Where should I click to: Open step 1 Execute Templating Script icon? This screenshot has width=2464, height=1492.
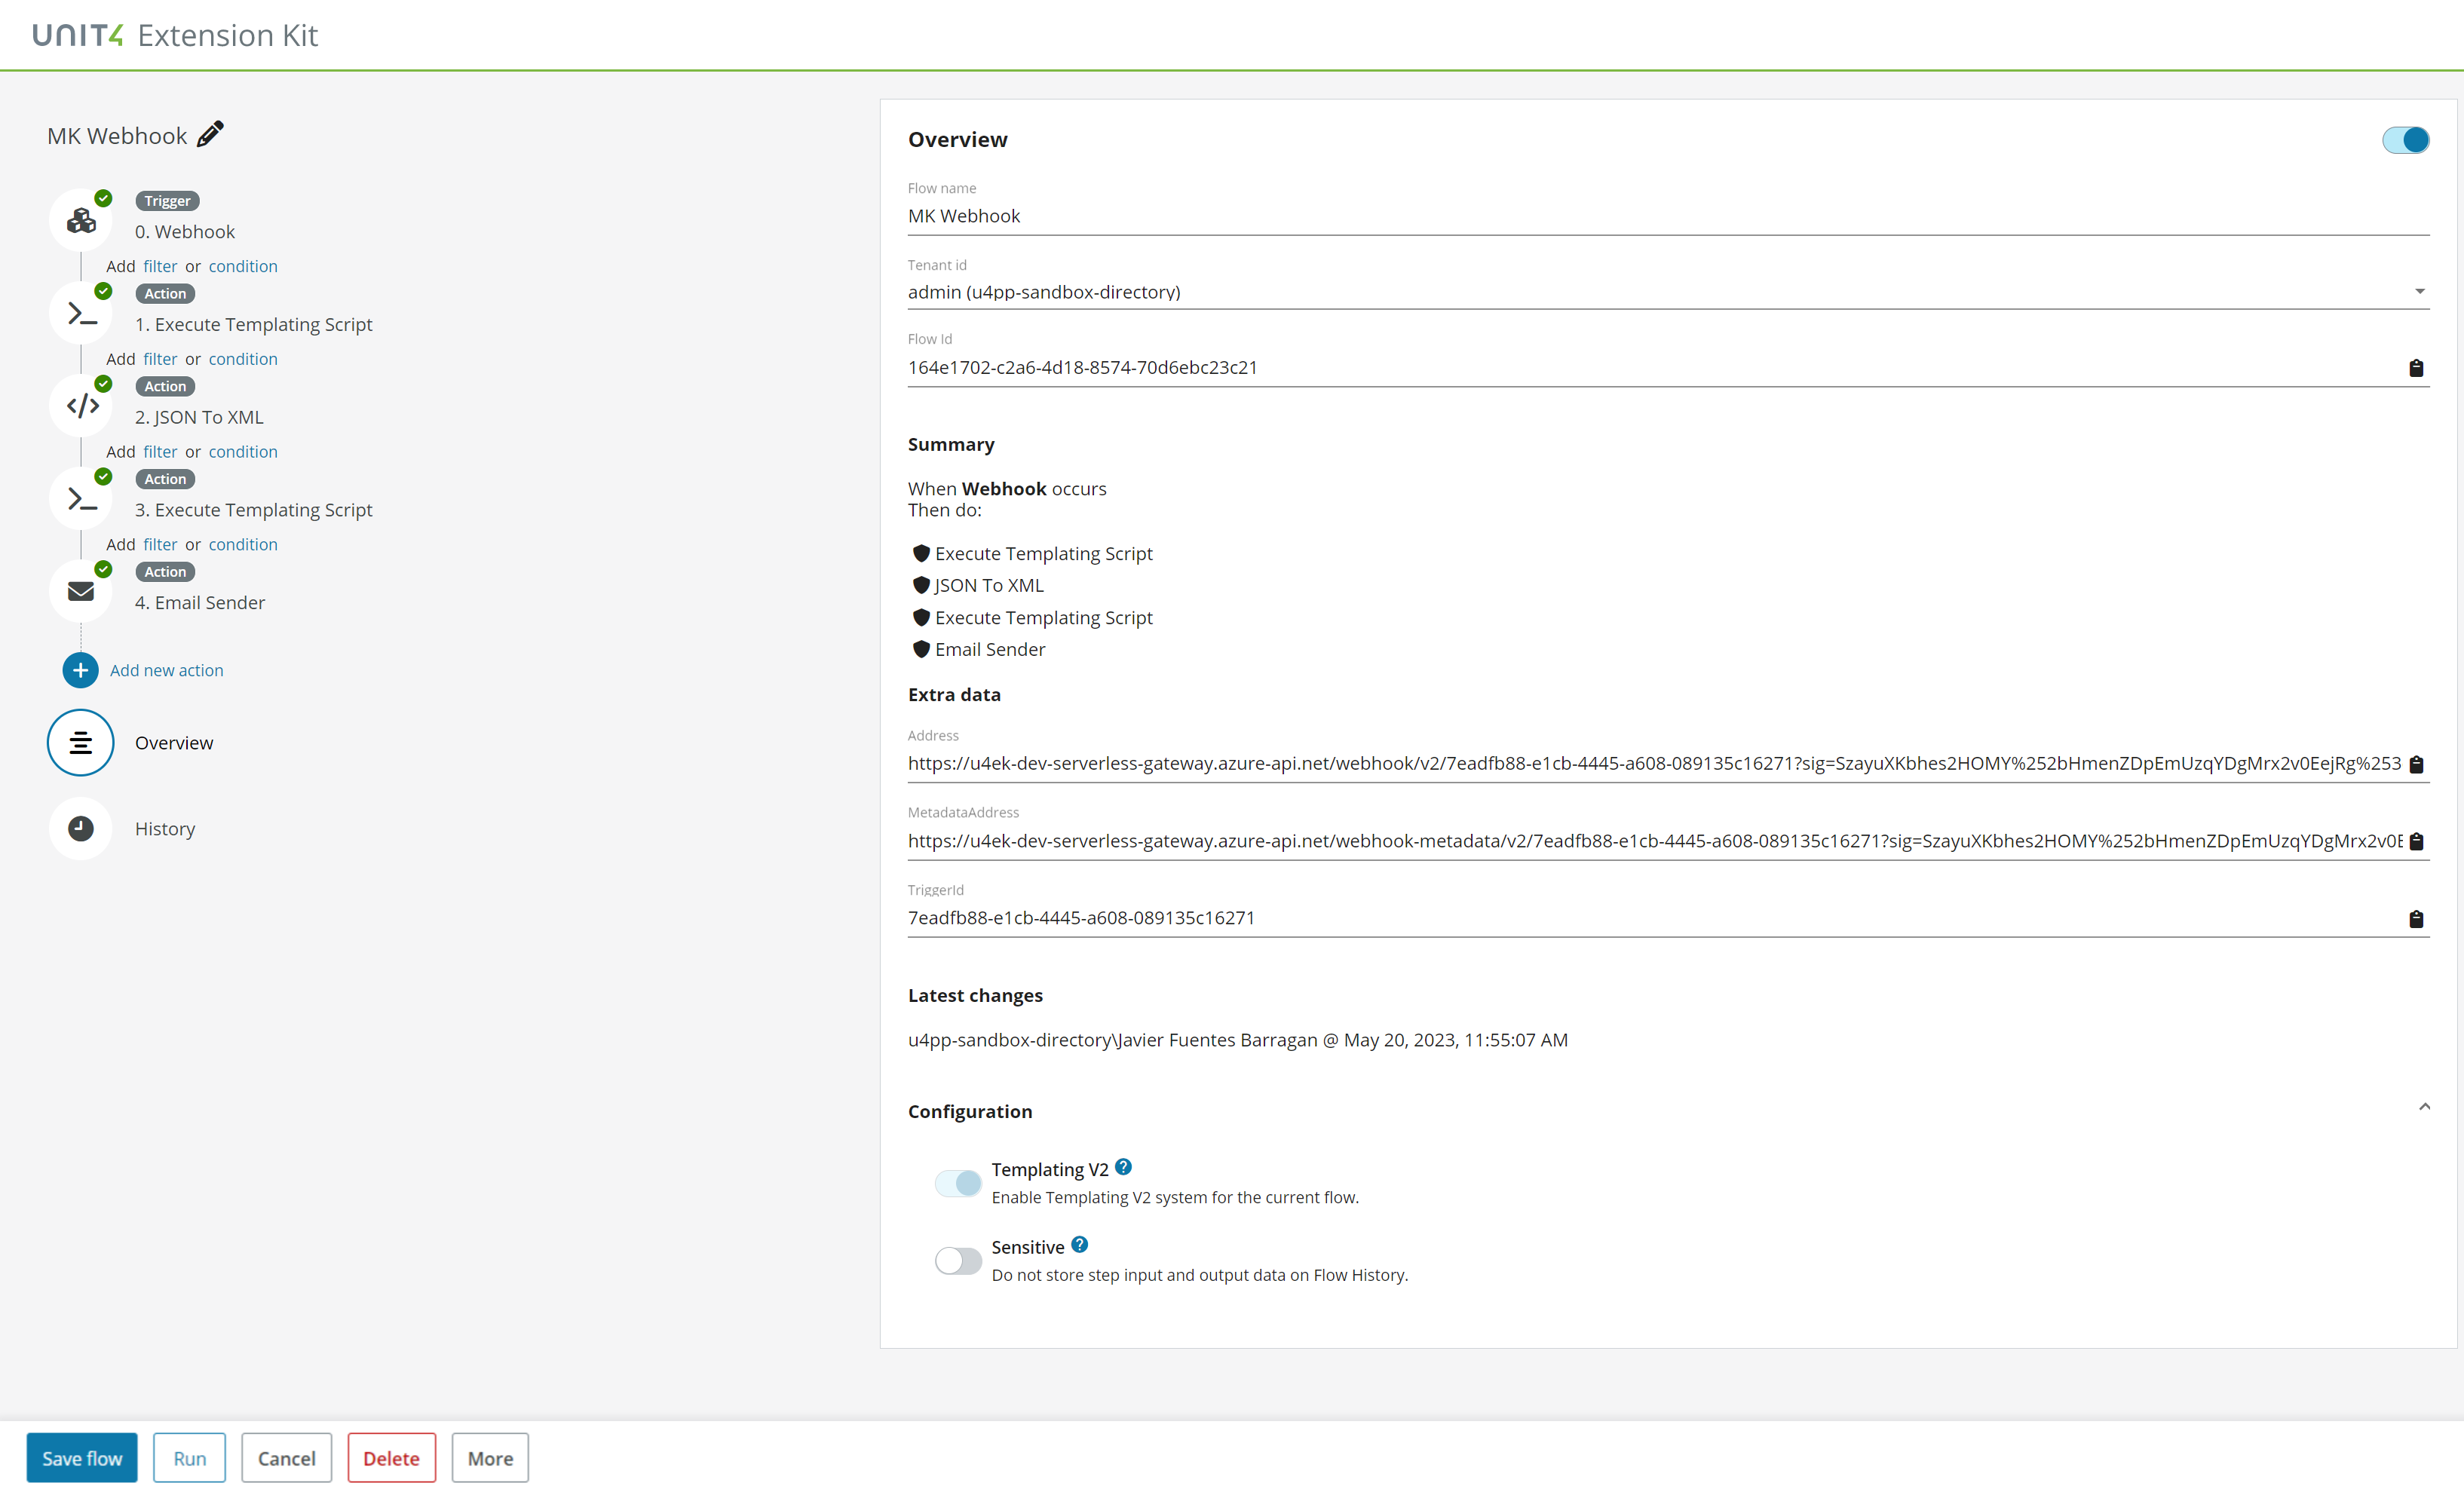pyautogui.click(x=81, y=313)
